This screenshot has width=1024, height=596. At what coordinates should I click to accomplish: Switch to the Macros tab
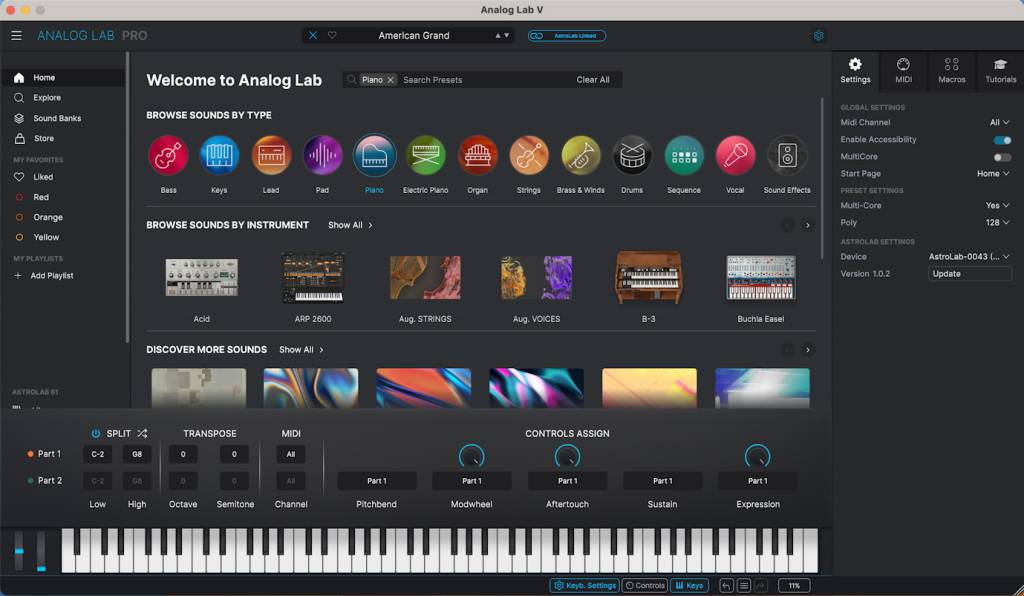(x=951, y=69)
